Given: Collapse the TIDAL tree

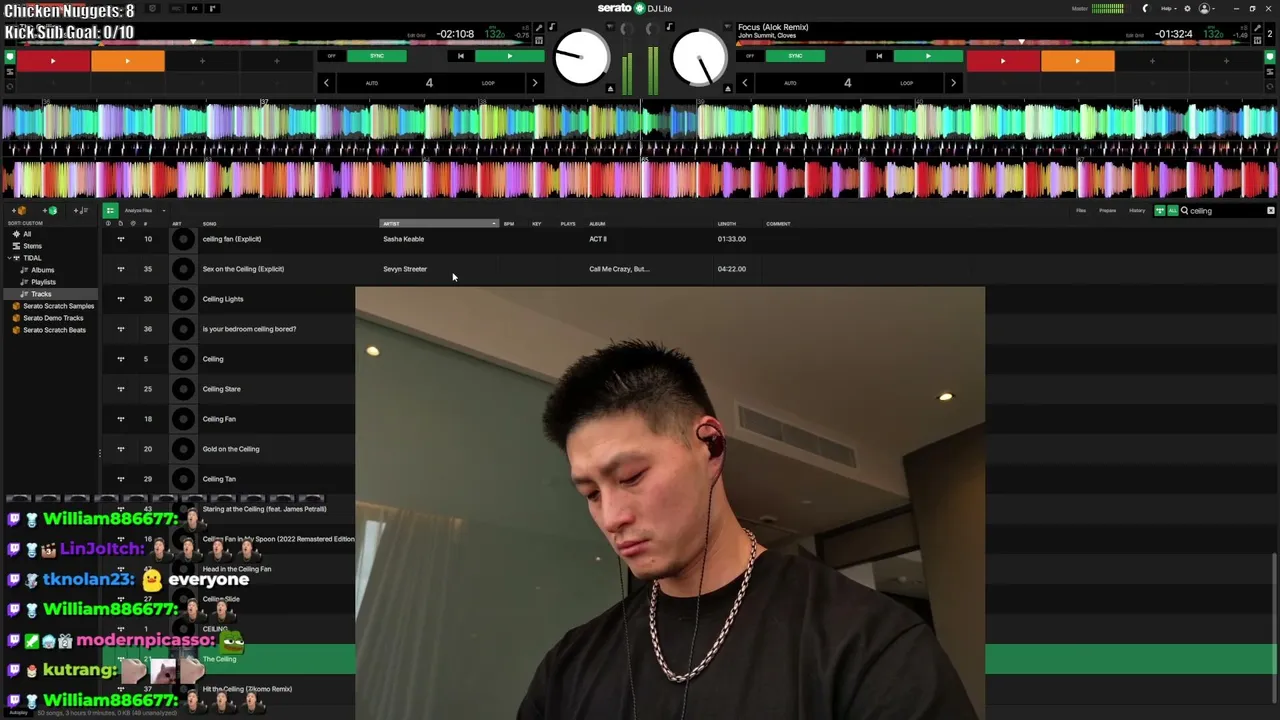Looking at the screenshot, I should pos(8,258).
